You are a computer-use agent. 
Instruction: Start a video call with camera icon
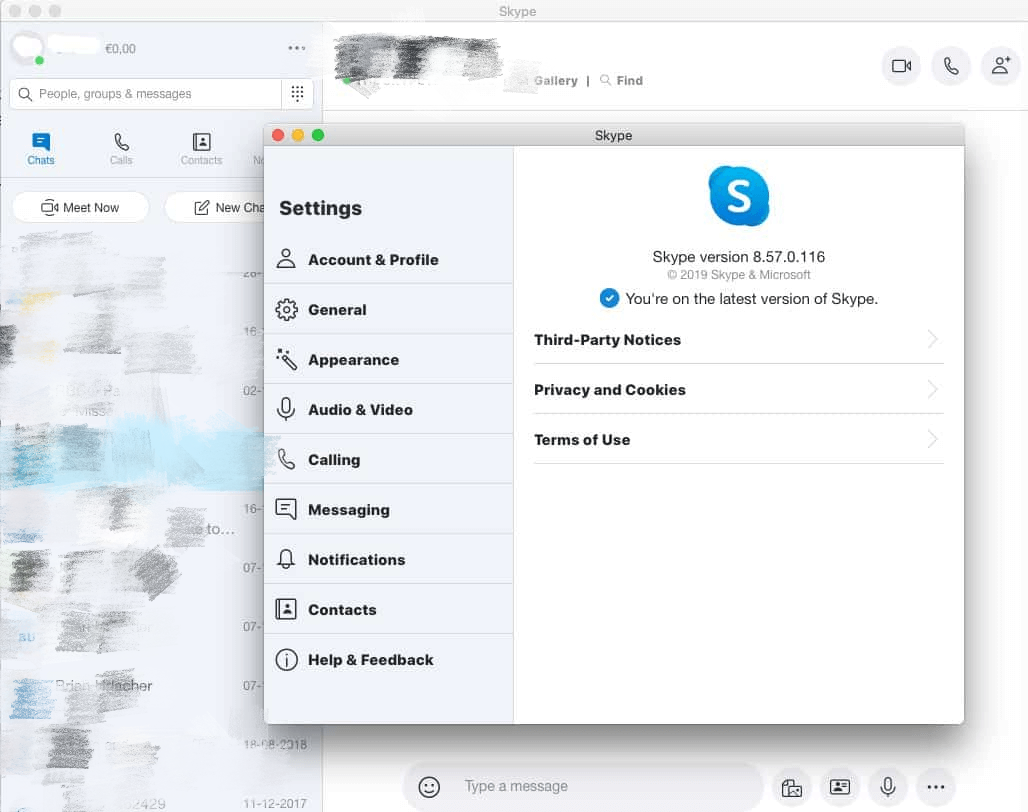click(901, 66)
